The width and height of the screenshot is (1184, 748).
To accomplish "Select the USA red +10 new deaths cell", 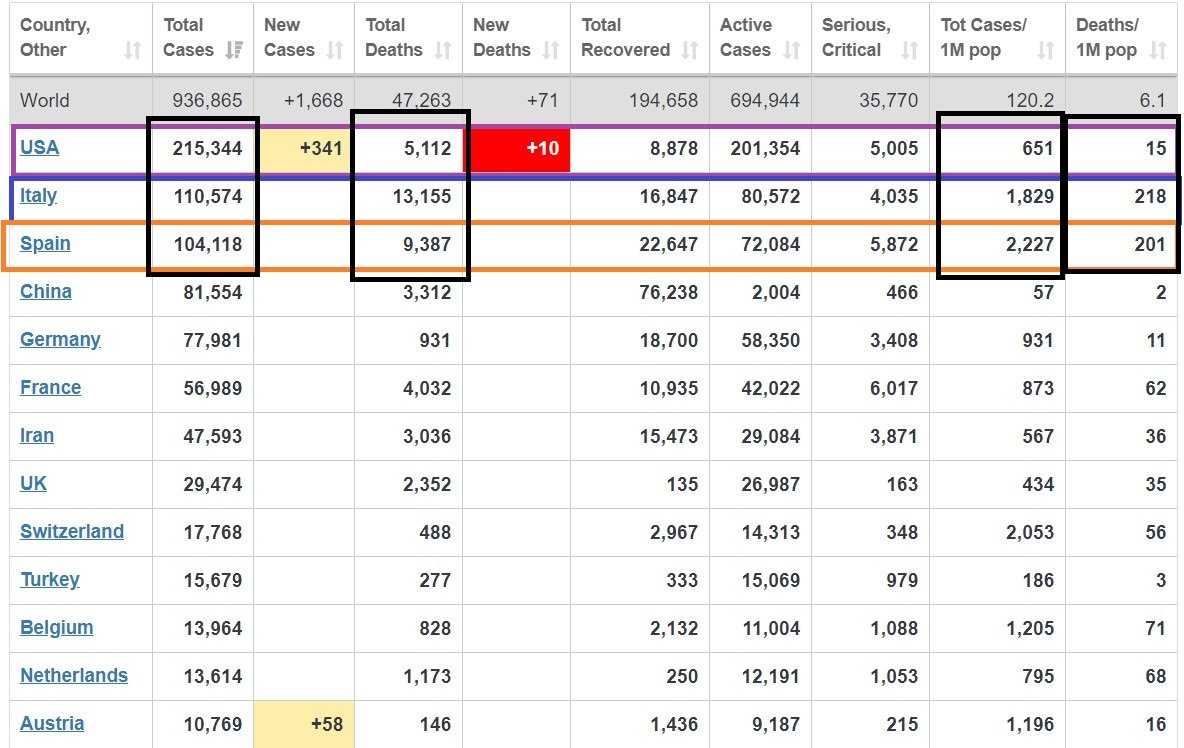I will [516, 150].
